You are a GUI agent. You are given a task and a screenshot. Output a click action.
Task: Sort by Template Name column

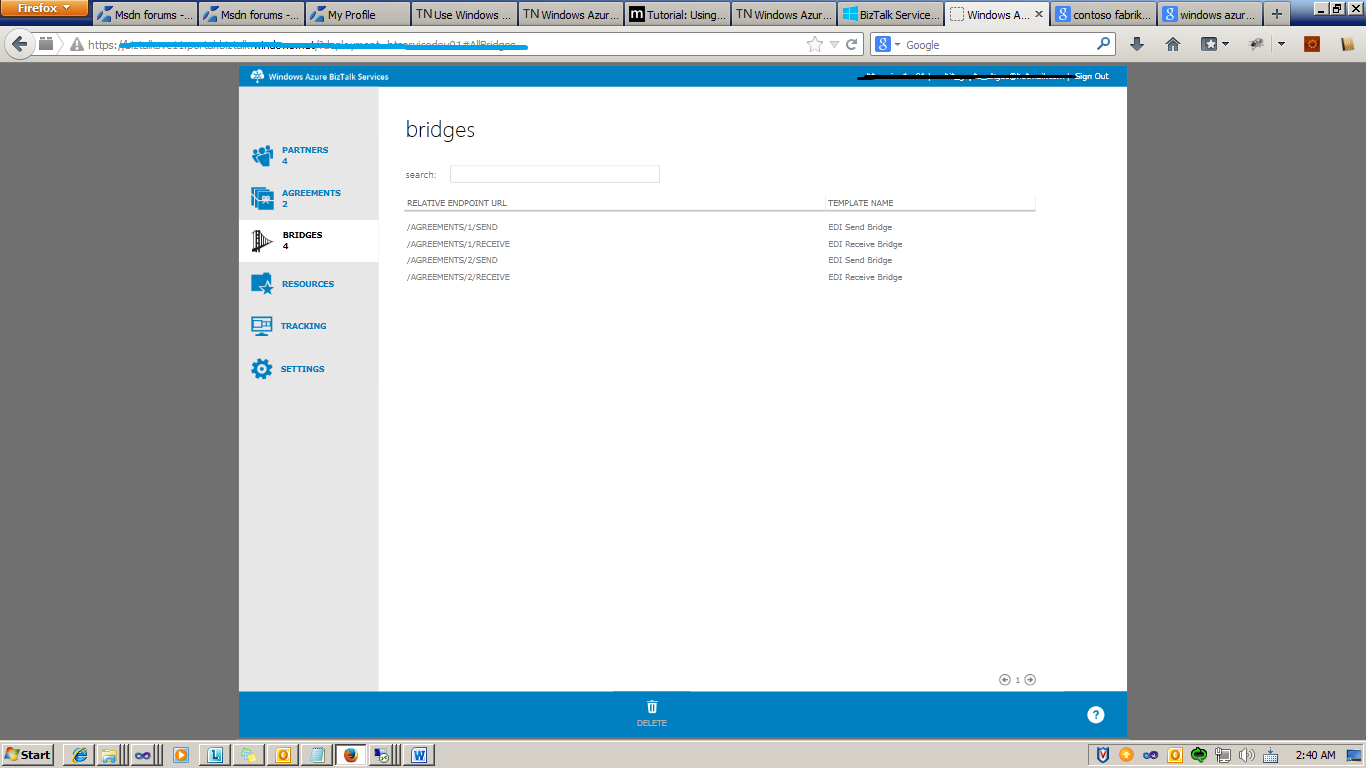click(861, 203)
